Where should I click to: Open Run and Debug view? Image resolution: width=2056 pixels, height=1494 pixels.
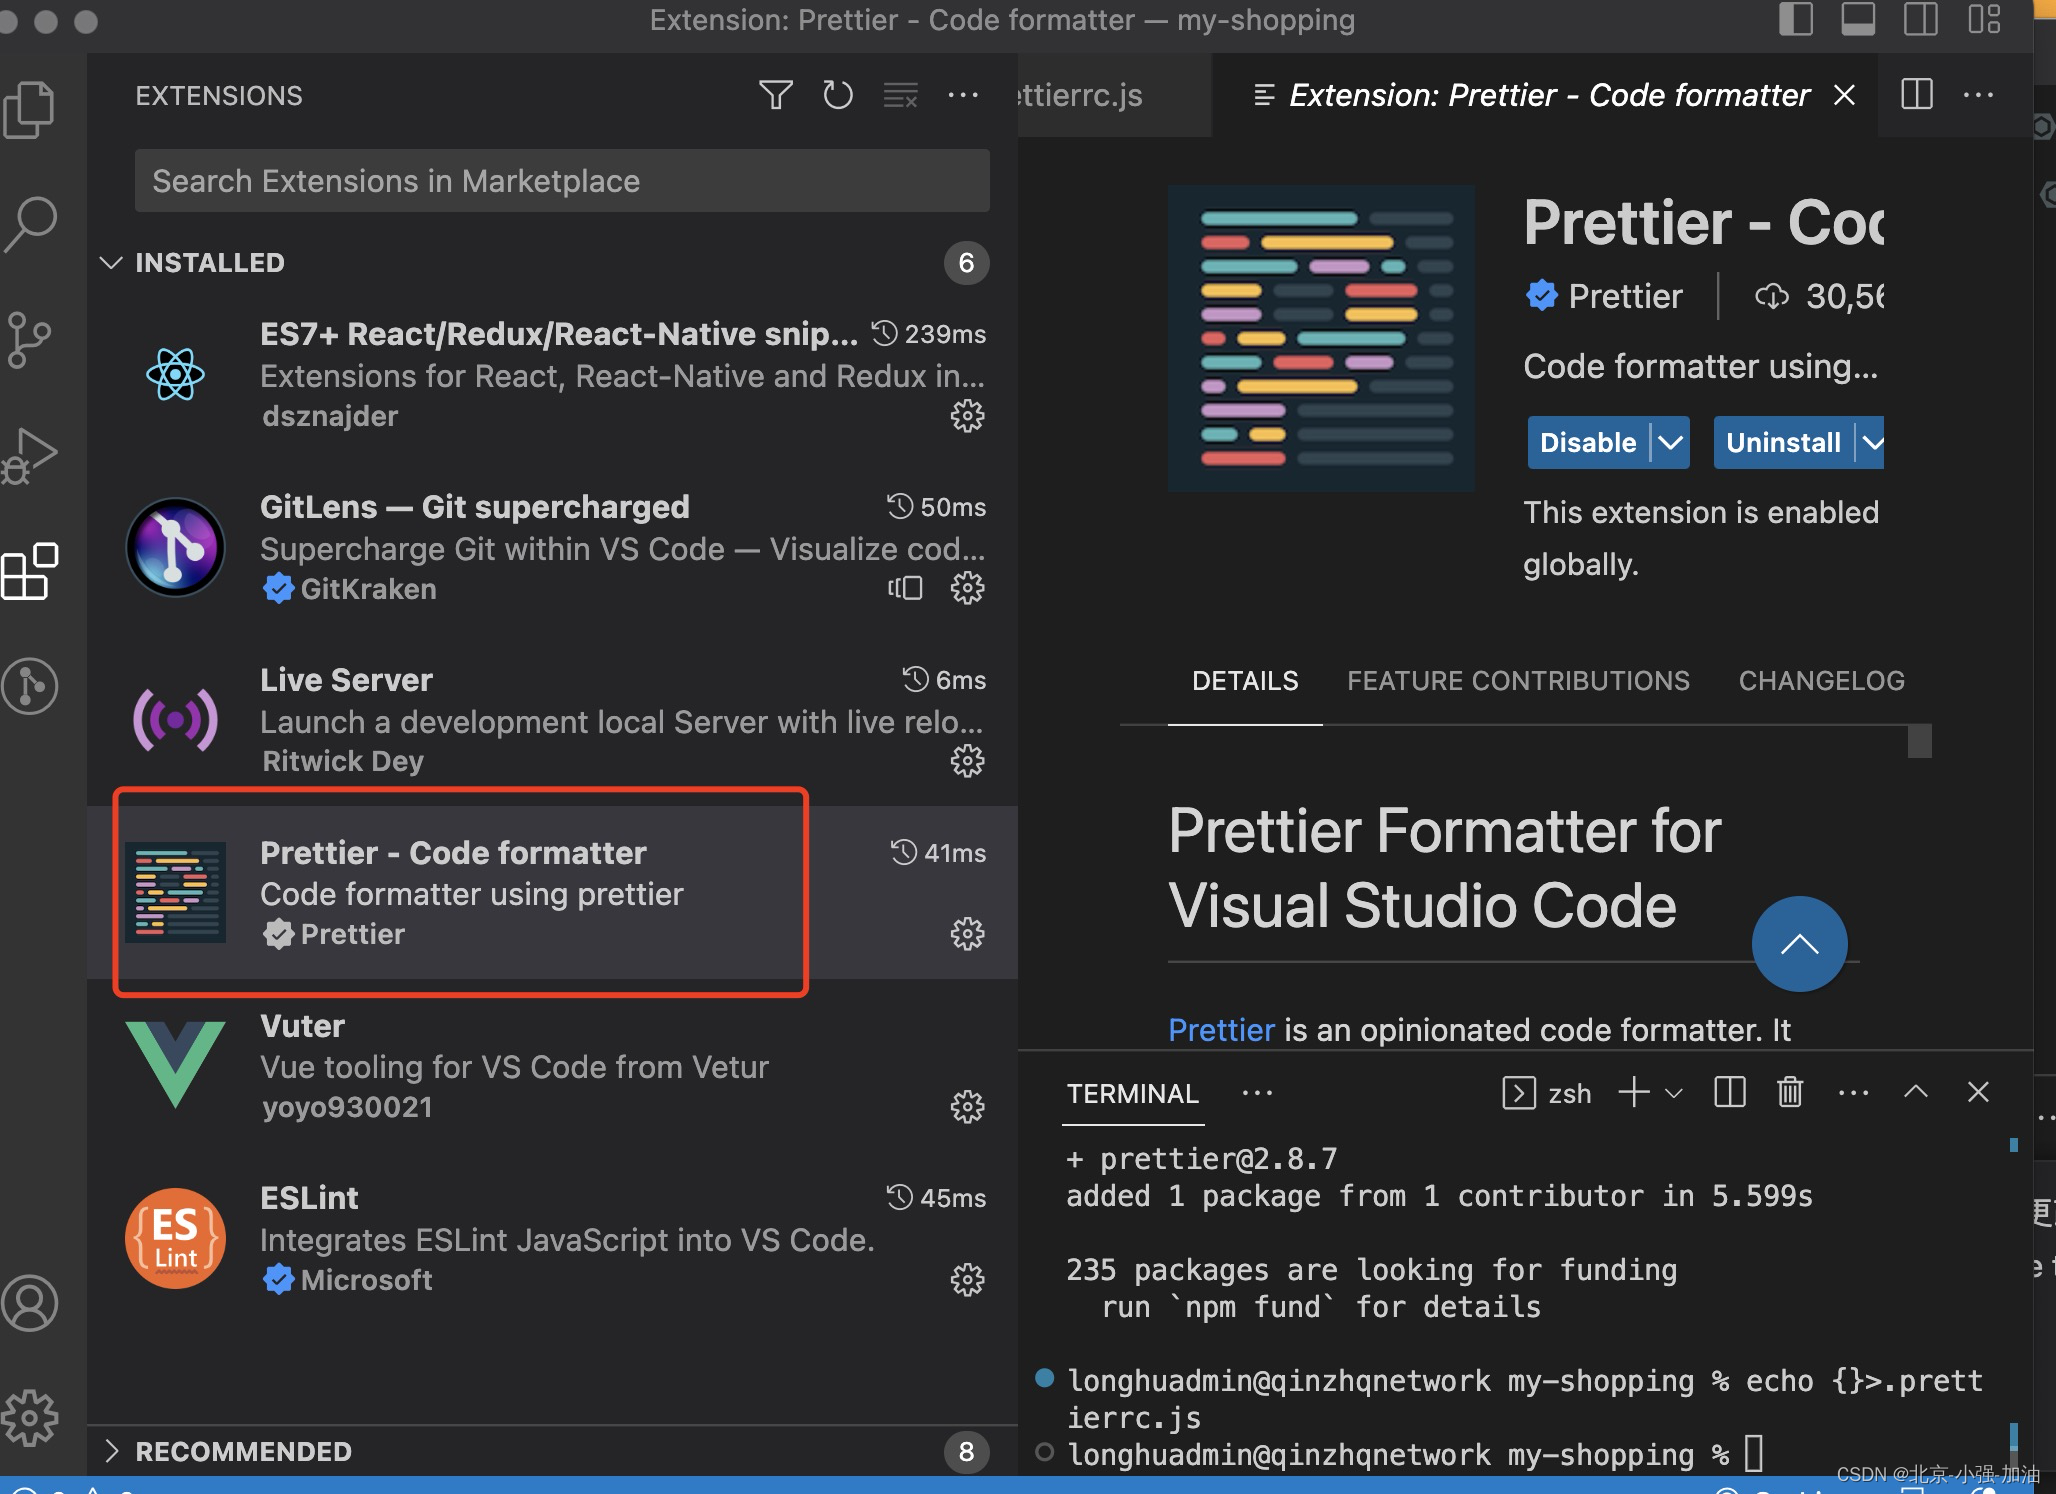pyautogui.click(x=30, y=456)
